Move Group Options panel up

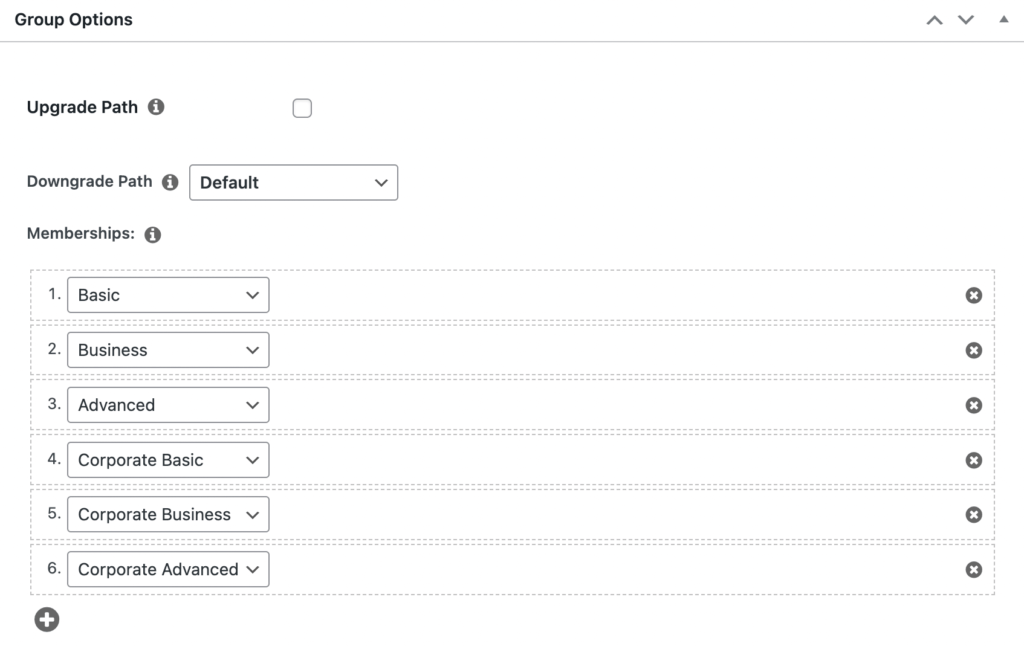tap(935, 20)
